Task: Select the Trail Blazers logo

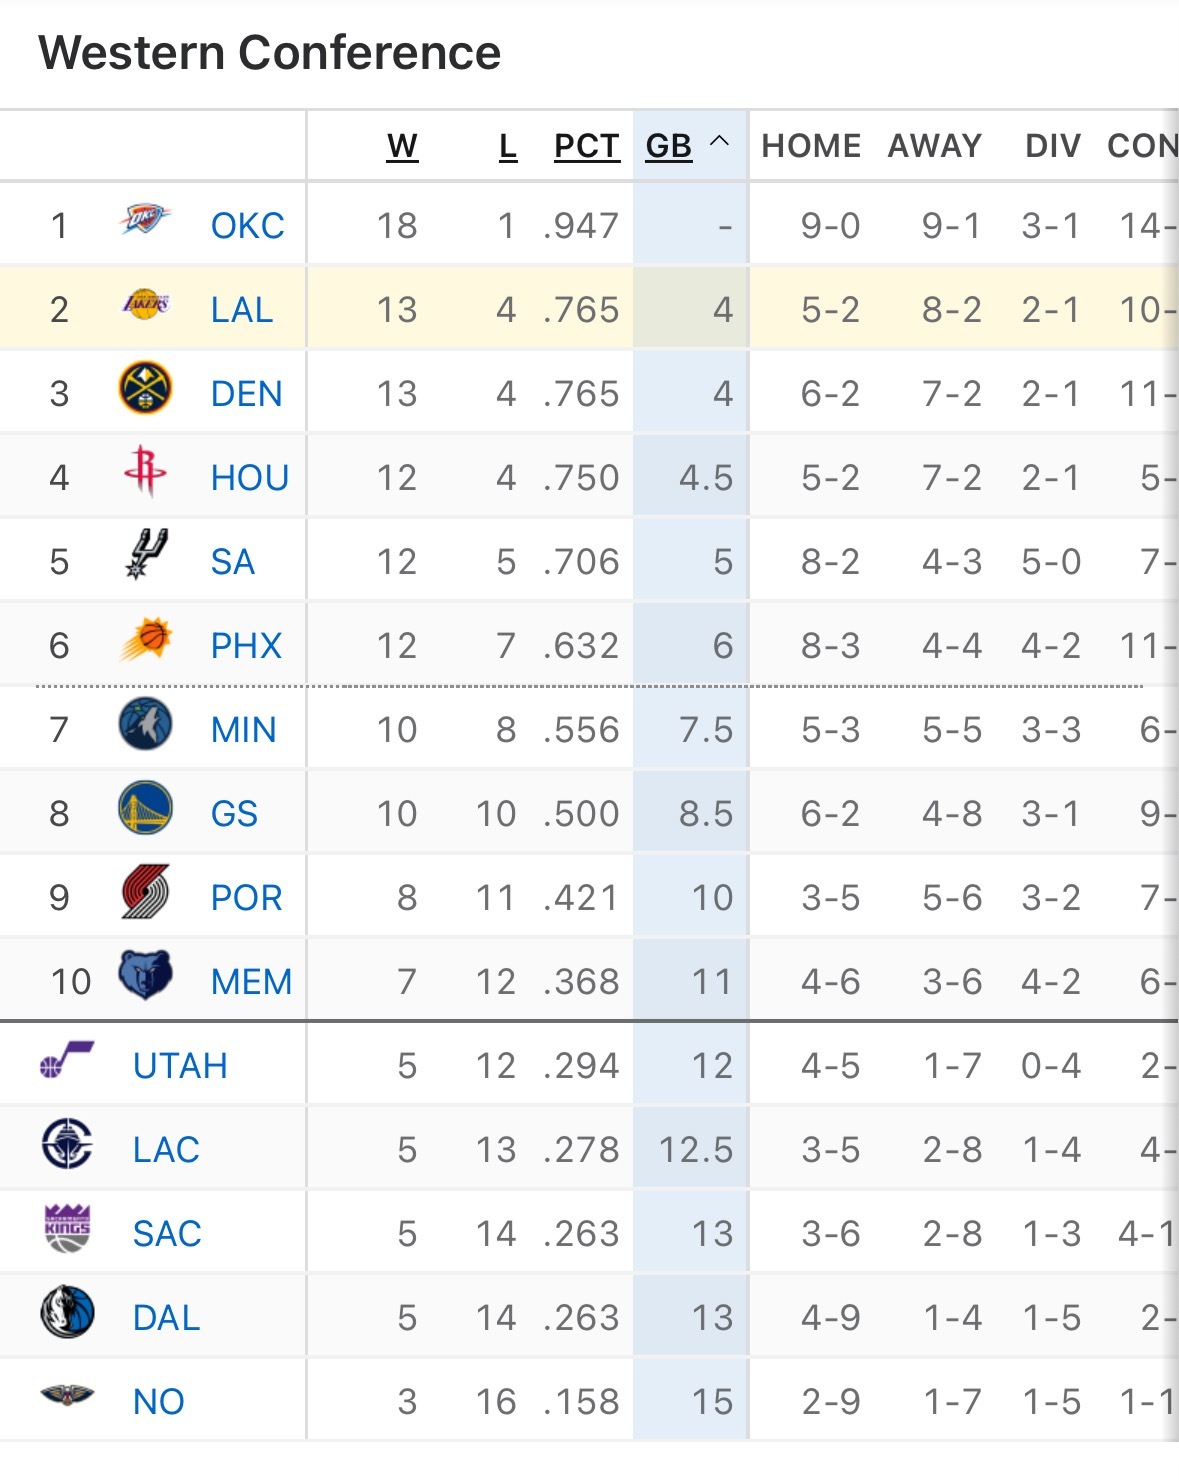Action: pyautogui.click(x=145, y=893)
